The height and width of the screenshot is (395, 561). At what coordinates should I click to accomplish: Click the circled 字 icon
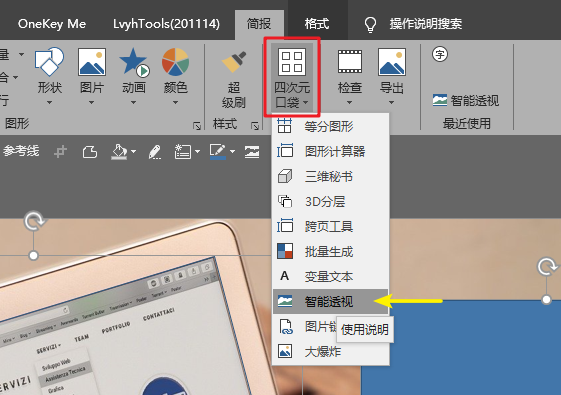click(440, 54)
